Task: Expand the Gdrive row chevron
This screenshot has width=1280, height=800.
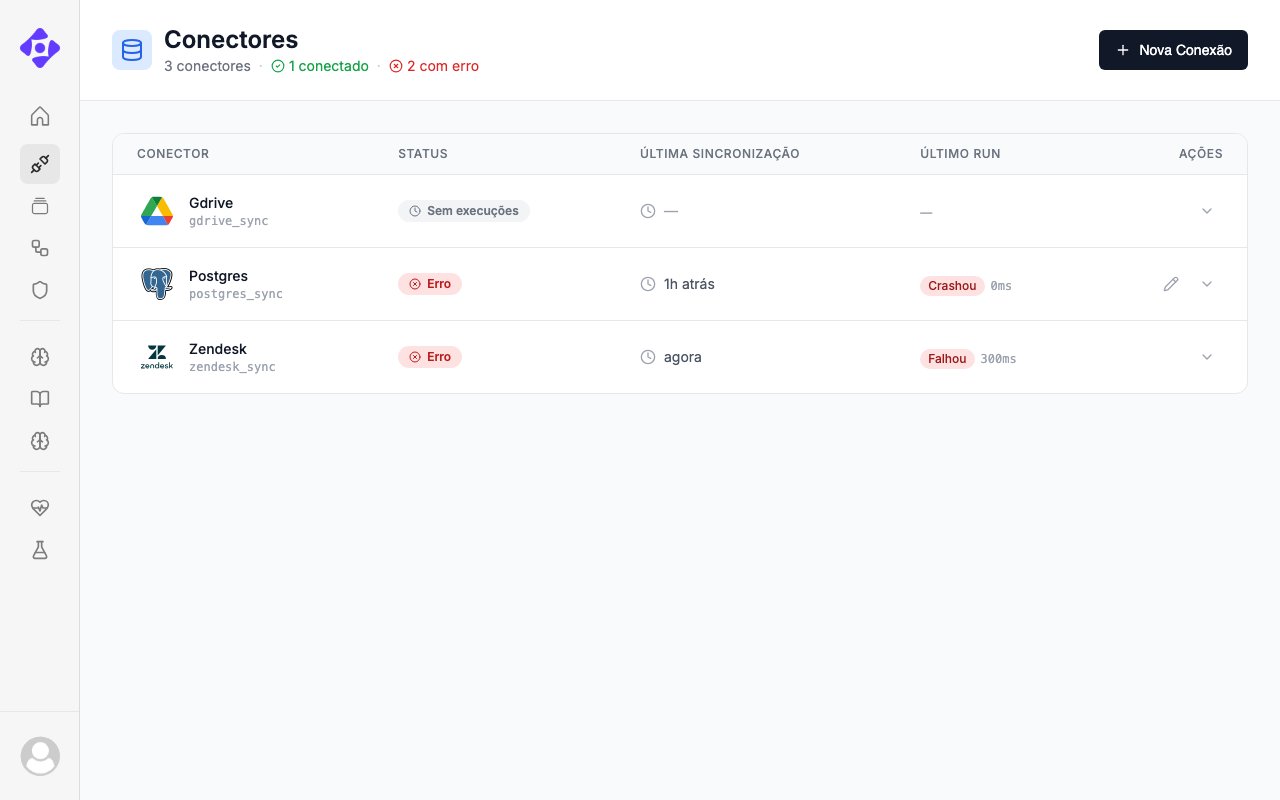Action: 1207,211
